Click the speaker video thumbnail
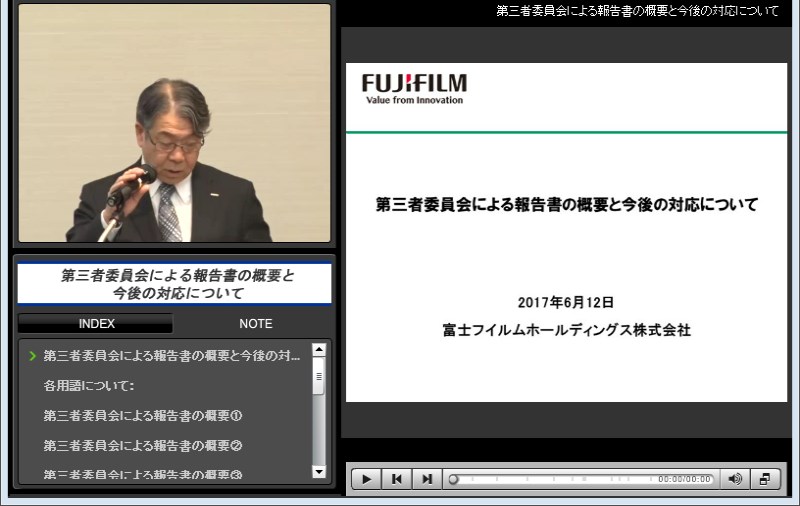Image resolution: width=800 pixels, height=506 pixels. (x=174, y=123)
